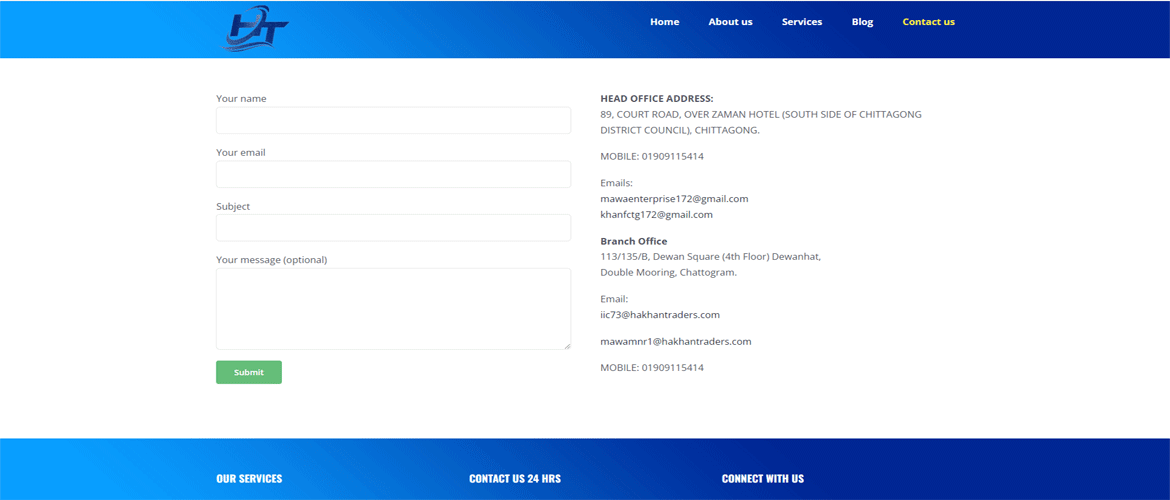The width and height of the screenshot is (1170, 500).
Task: Click mawamnr1@hakhantraders.com email address
Action: (675, 342)
